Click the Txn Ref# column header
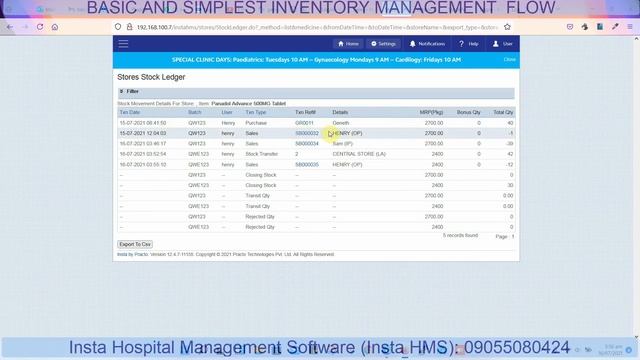This screenshot has width=640, height=360. click(x=305, y=112)
